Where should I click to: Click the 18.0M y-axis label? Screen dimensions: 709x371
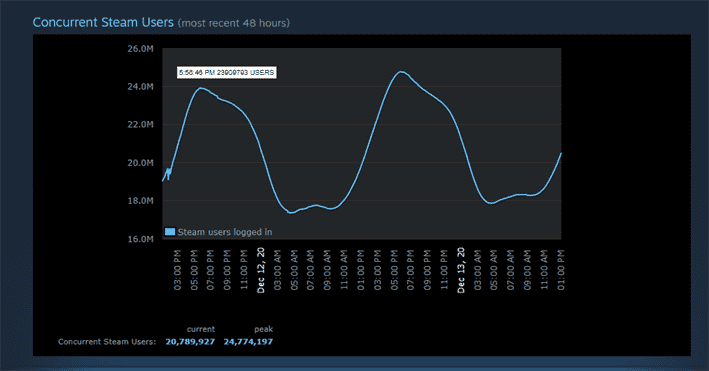click(140, 200)
